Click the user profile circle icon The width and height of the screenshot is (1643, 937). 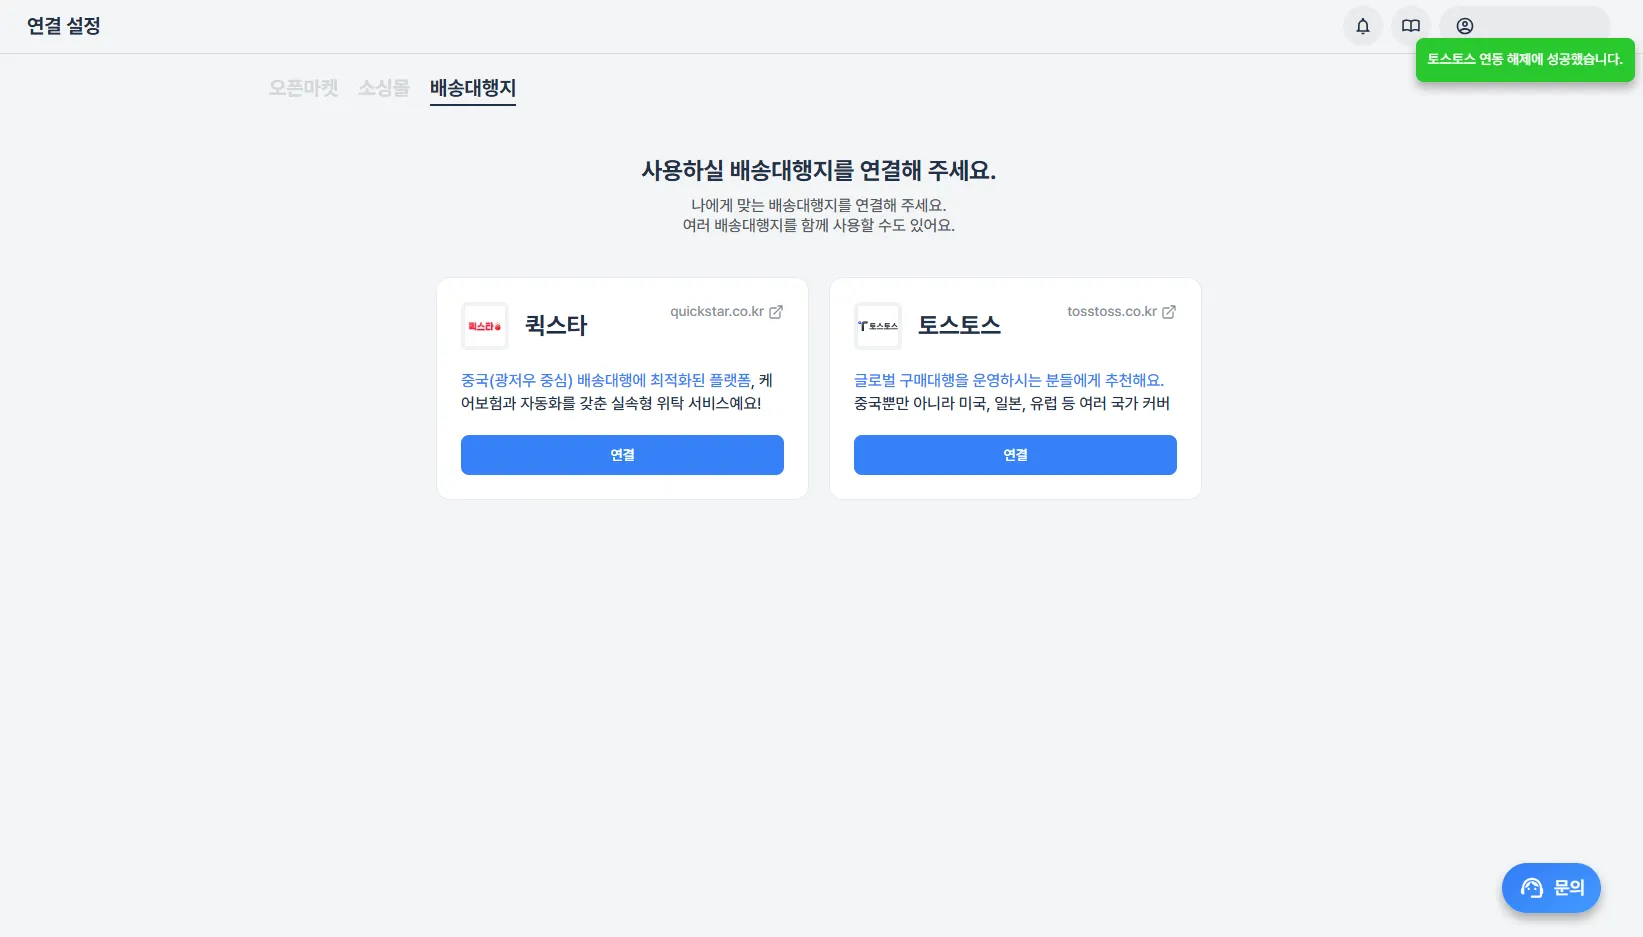pos(1464,26)
